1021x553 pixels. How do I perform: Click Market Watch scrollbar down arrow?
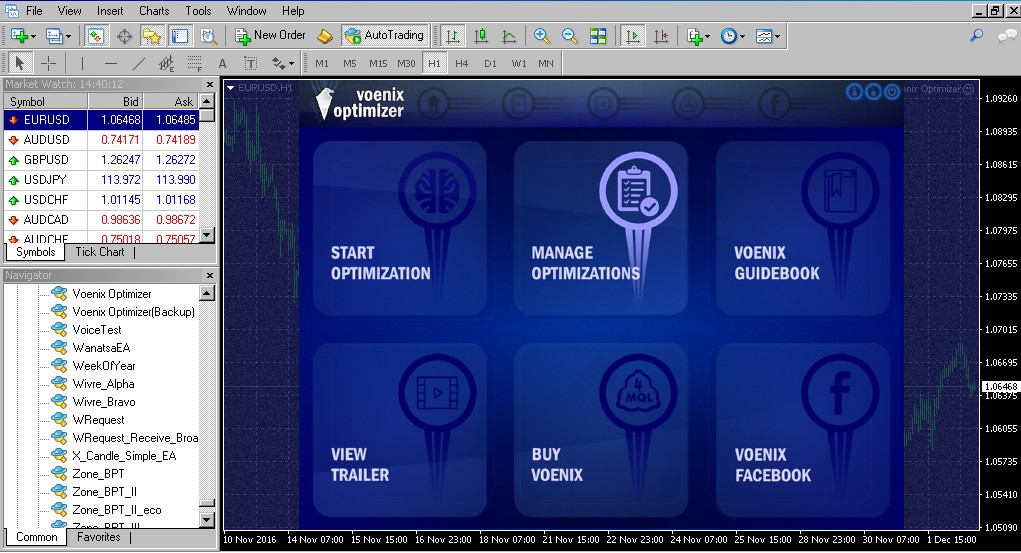tap(207, 235)
